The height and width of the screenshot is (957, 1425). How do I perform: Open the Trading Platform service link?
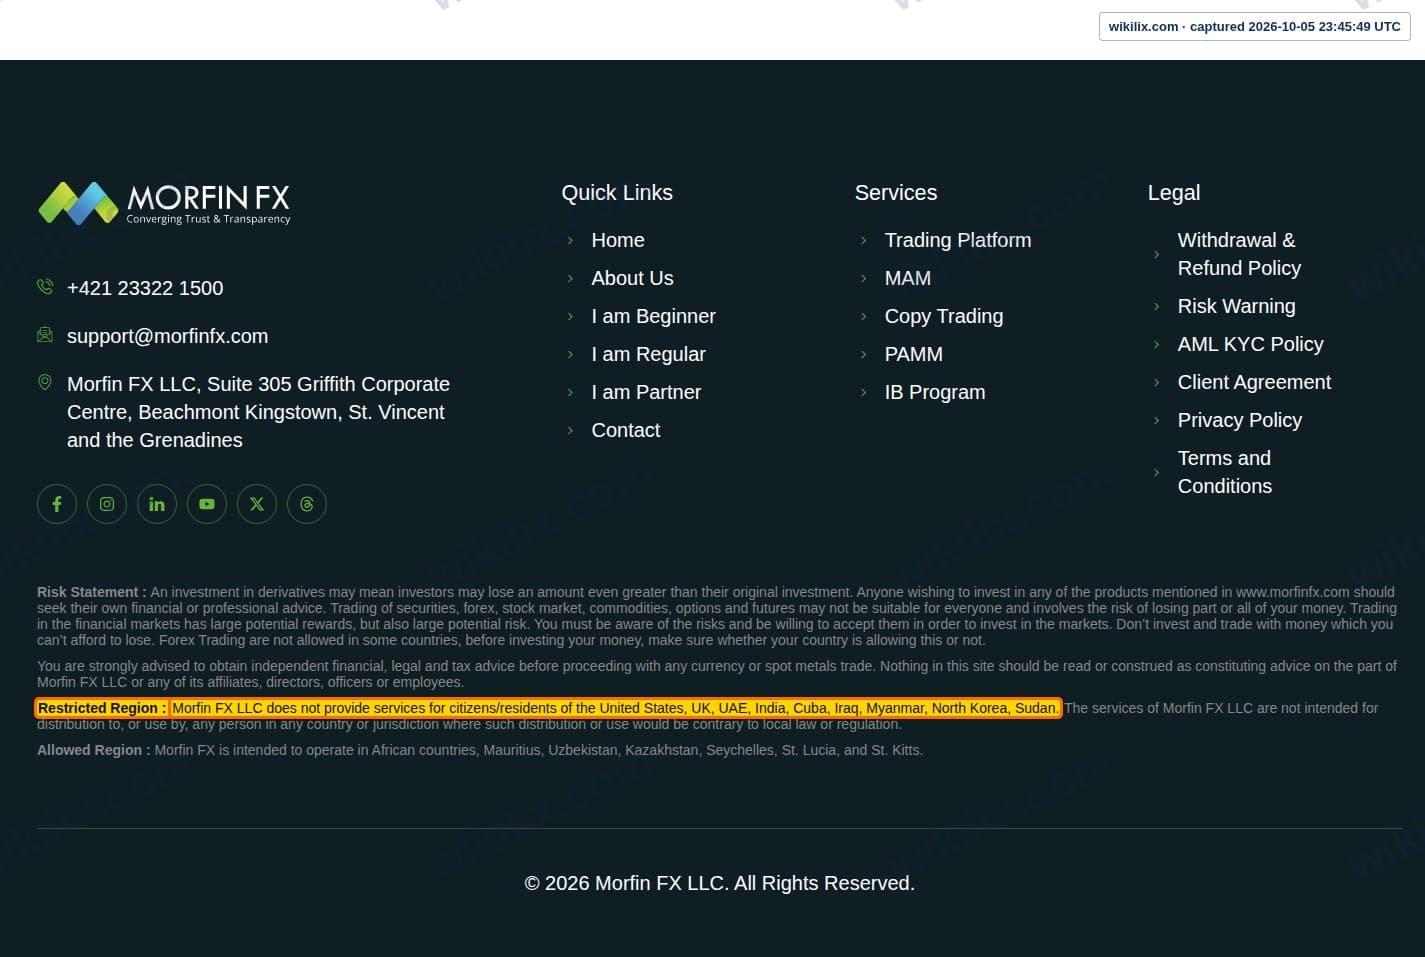958,240
